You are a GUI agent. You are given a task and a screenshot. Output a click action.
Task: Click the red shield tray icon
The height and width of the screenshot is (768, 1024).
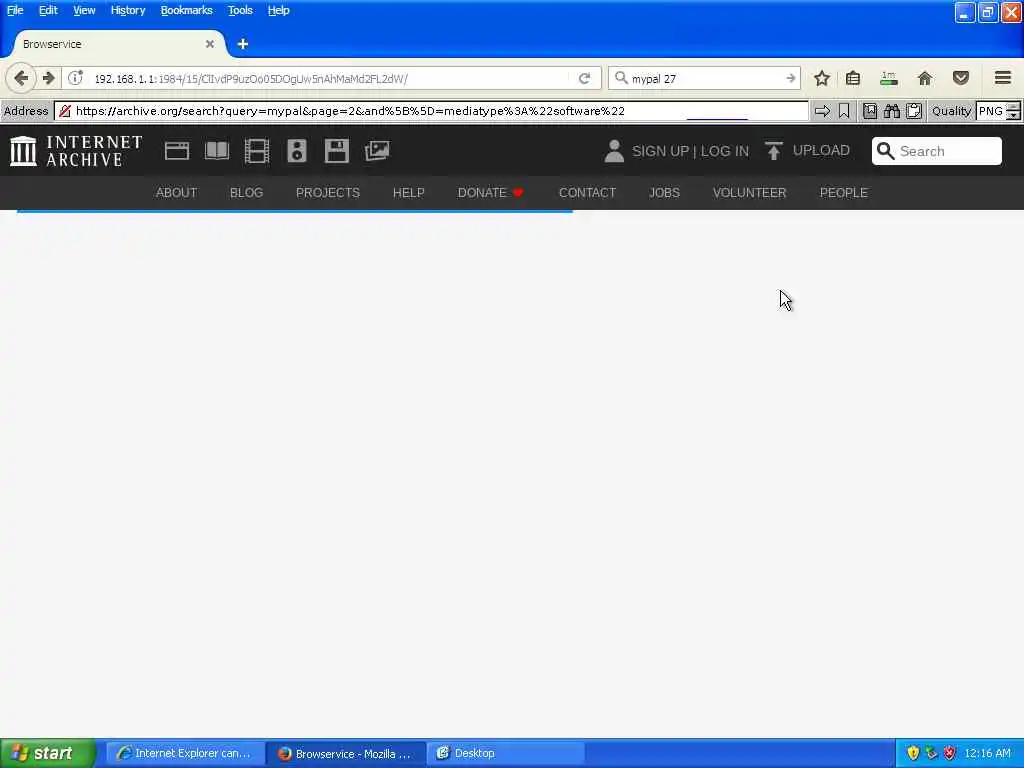(x=950, y=754)
